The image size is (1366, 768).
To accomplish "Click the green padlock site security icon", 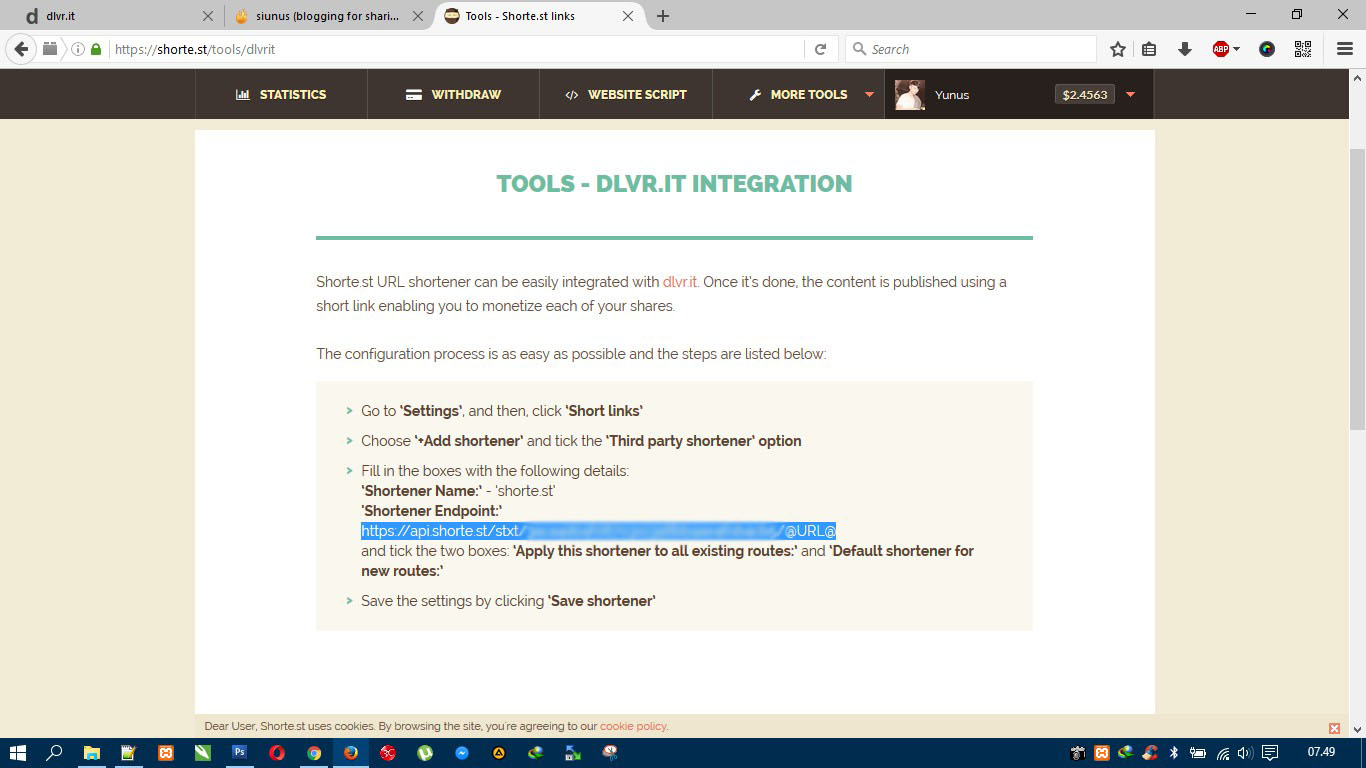I will [x=96, y=49].
